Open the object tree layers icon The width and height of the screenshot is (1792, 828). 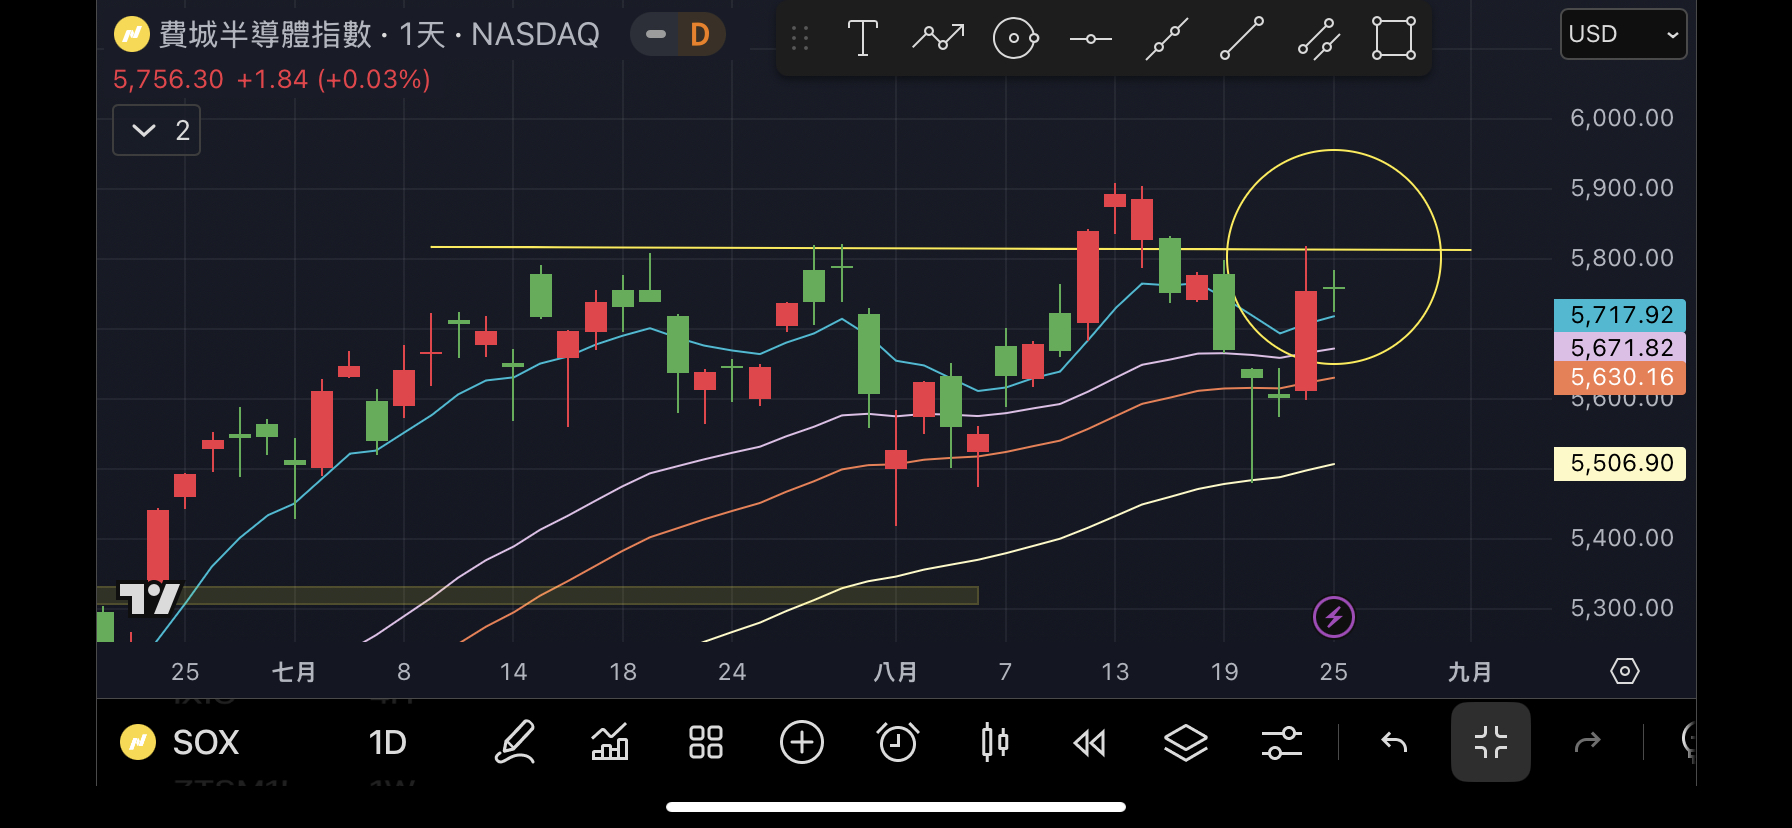pyautogui.click(x=1185, y=742)
